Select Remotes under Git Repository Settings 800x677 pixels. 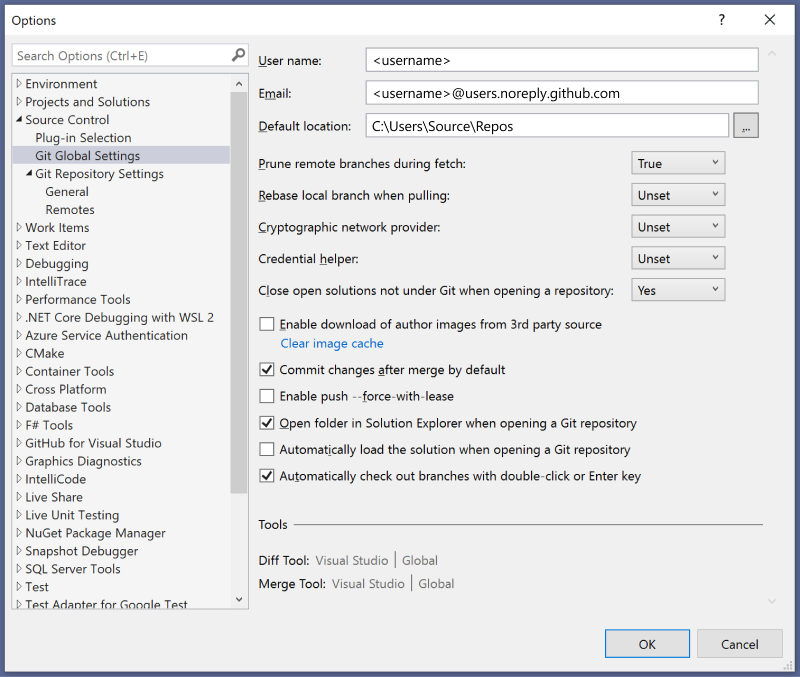click(x=71, y=209)
